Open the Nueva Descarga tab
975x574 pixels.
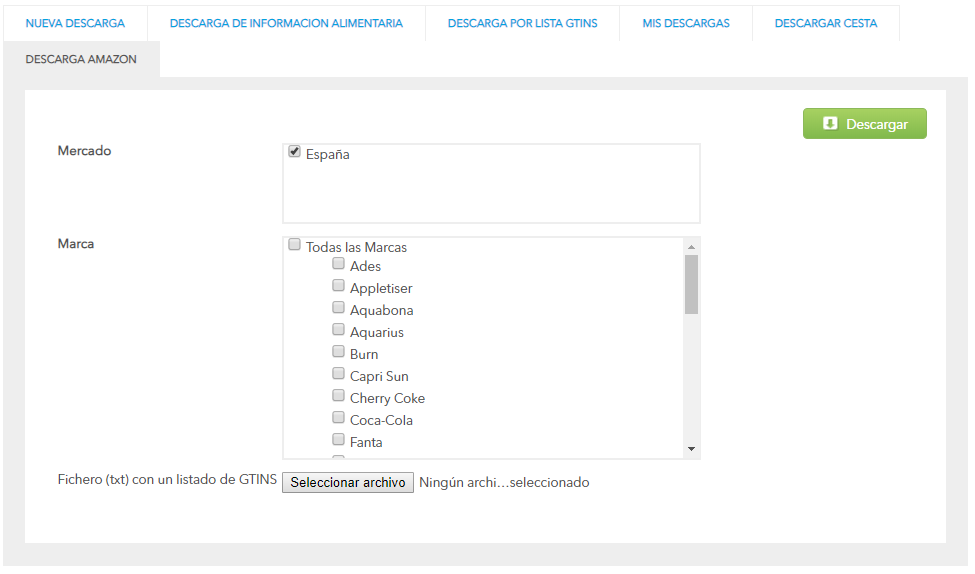75,23
